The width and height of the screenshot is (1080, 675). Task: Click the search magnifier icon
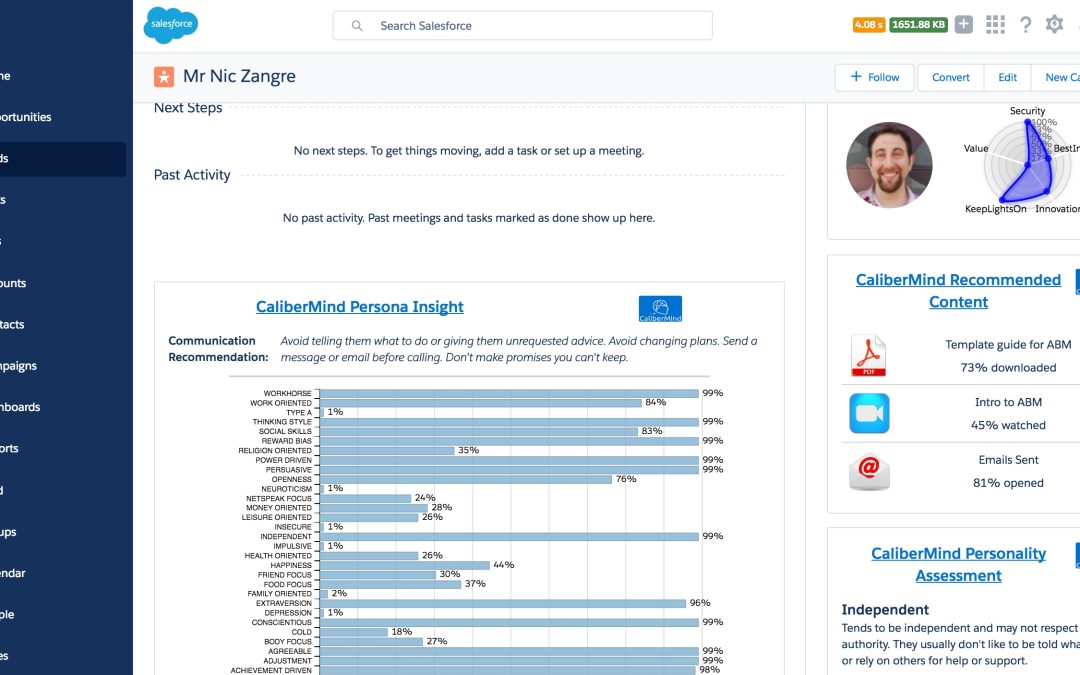[x=357, y=26]
